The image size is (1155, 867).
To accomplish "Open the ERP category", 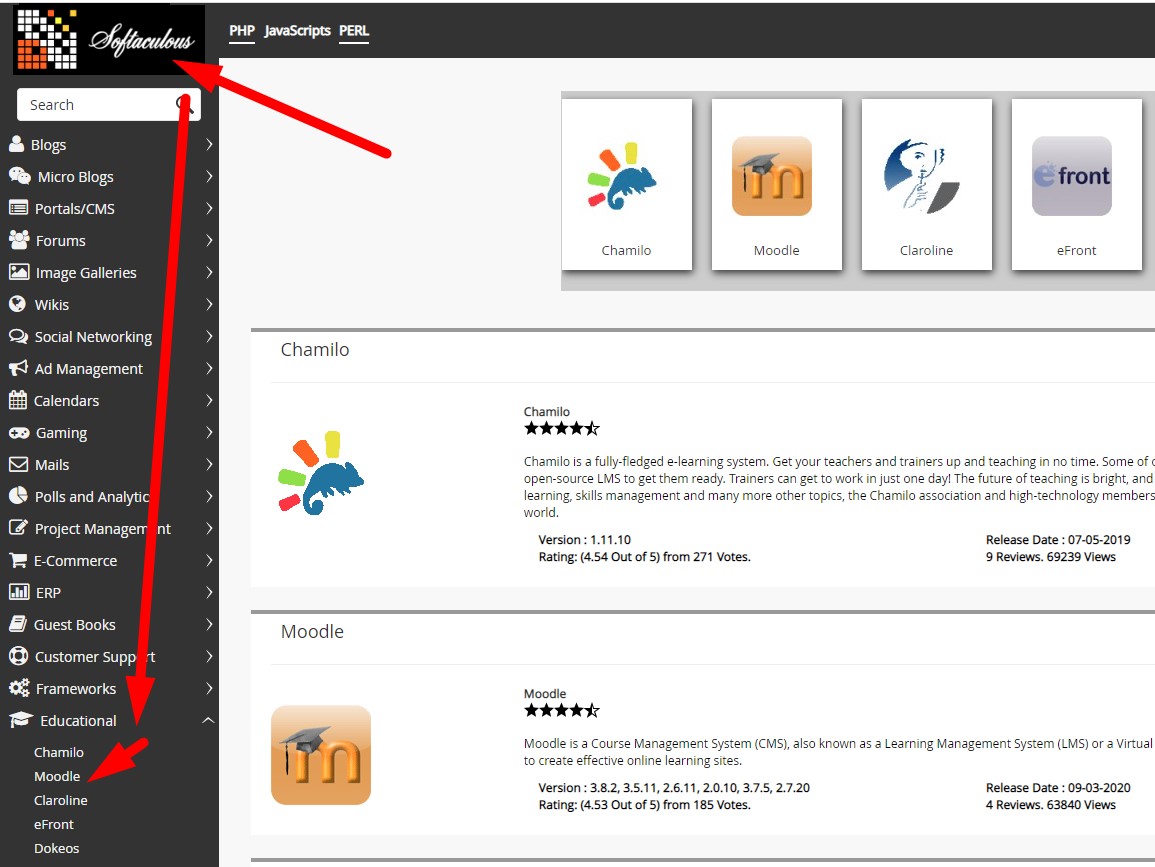I will point(49,592).
